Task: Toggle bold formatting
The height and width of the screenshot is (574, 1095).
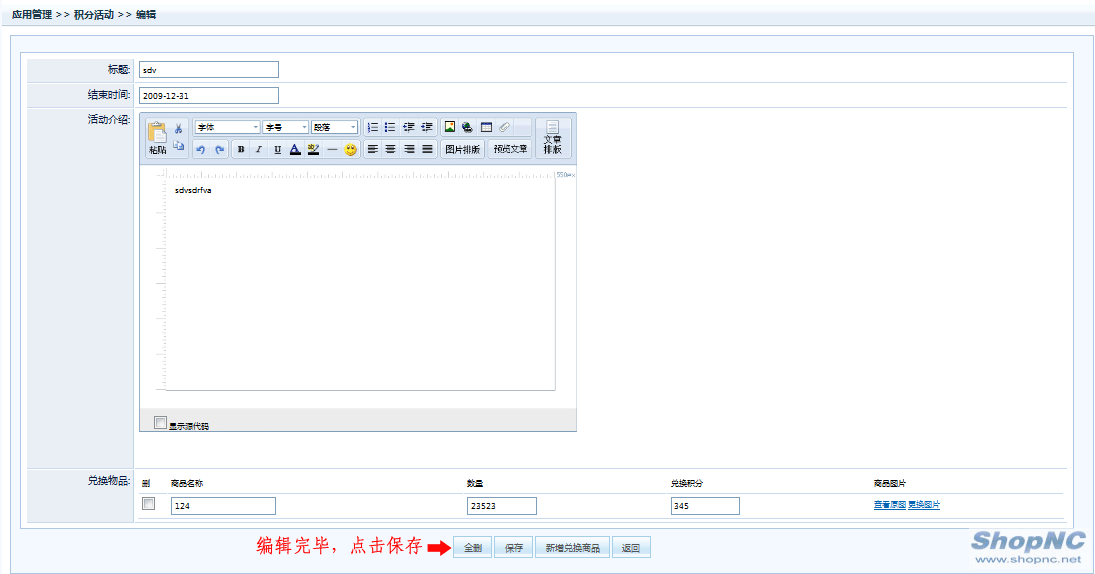Action: coord(241,149)
